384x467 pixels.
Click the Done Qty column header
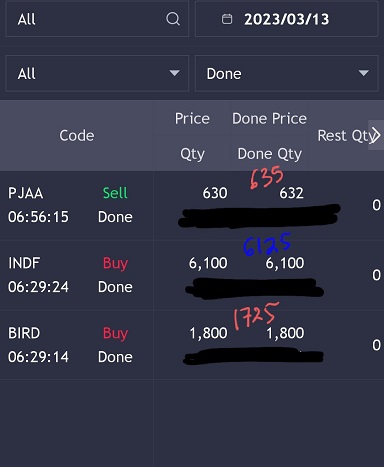click(269, 154)
